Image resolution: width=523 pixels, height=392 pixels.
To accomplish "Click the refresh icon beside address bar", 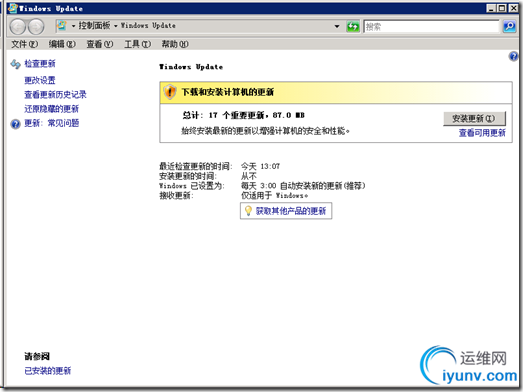I will point(353,26).
